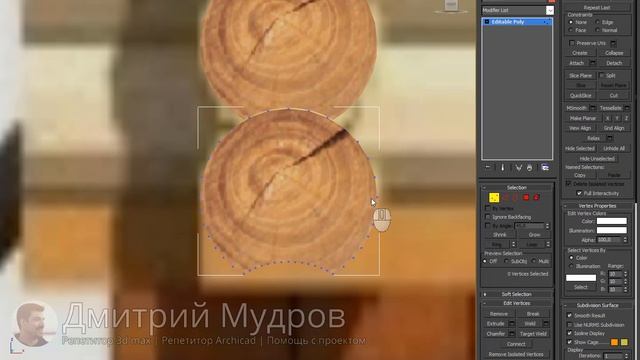This screenshot has width=640, height=360.
Task: Click Iterations spinner arrows
Action: (627, 356)
